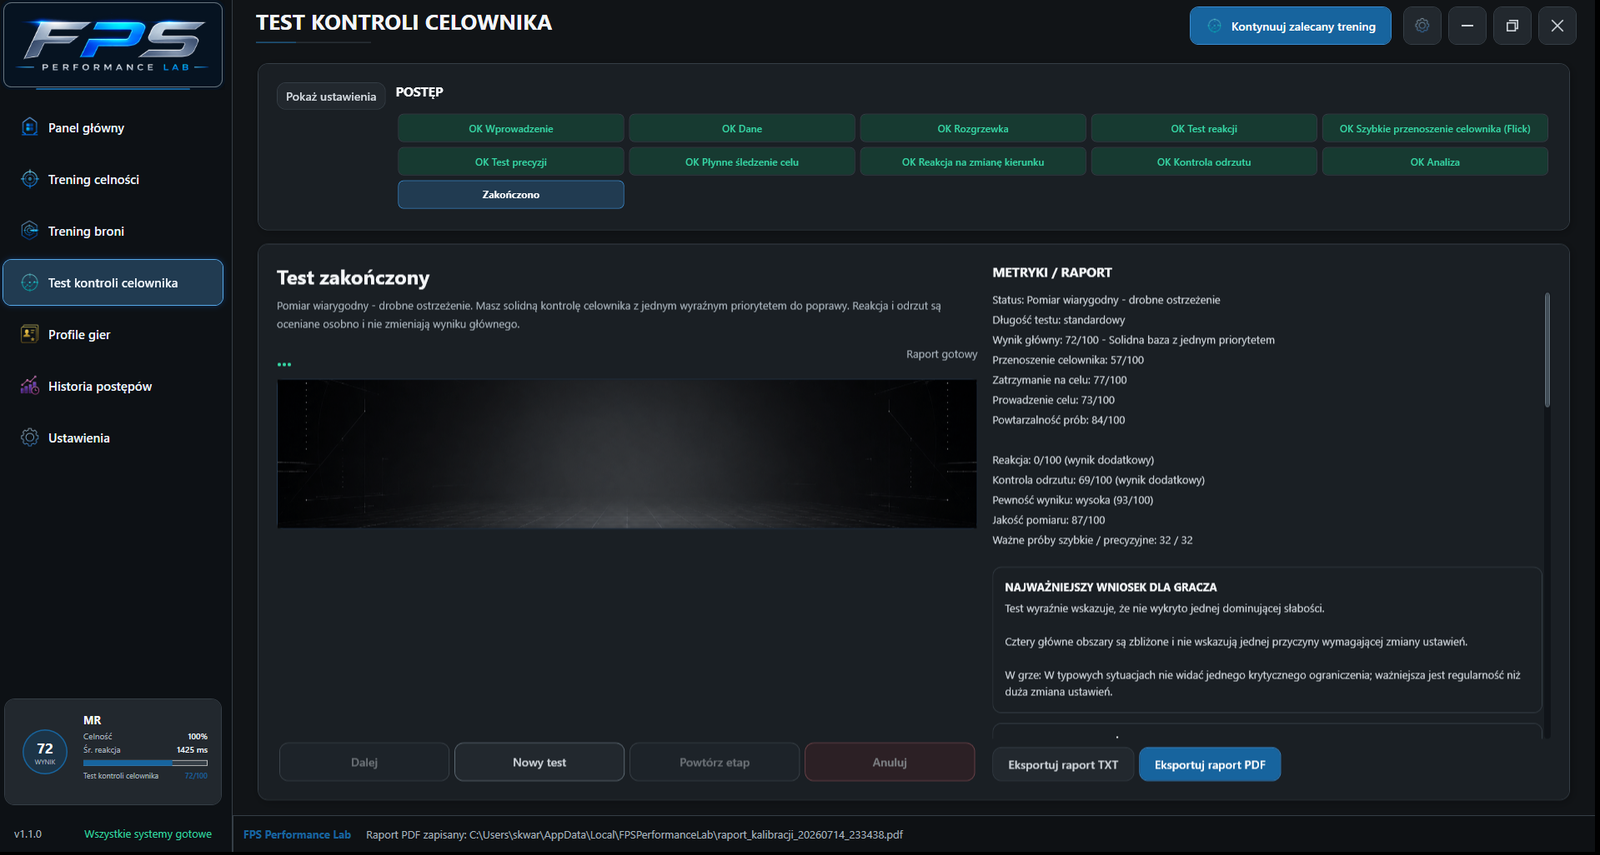Click Wynik główny: 72/100 line
Image resolution: width=1600 pixels, height=855 pixels.
1133,340
